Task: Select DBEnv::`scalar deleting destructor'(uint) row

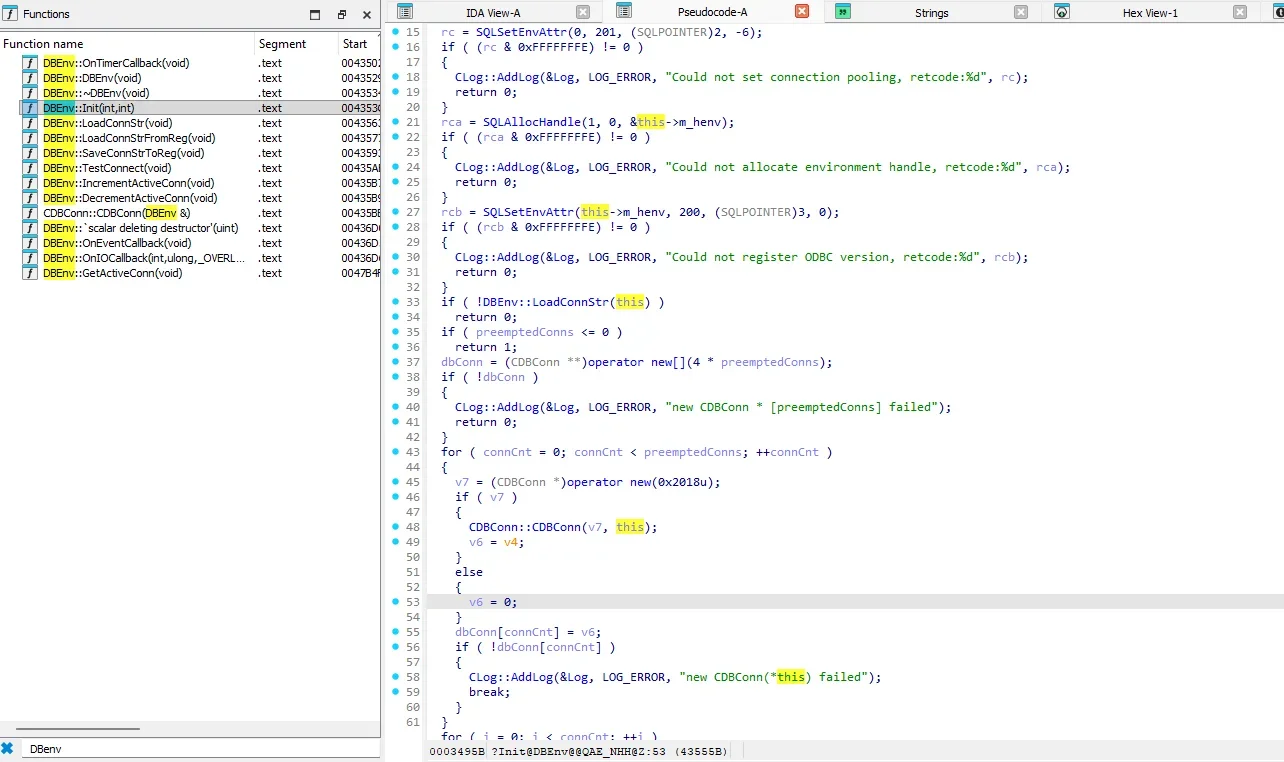Action: [190, 228]
